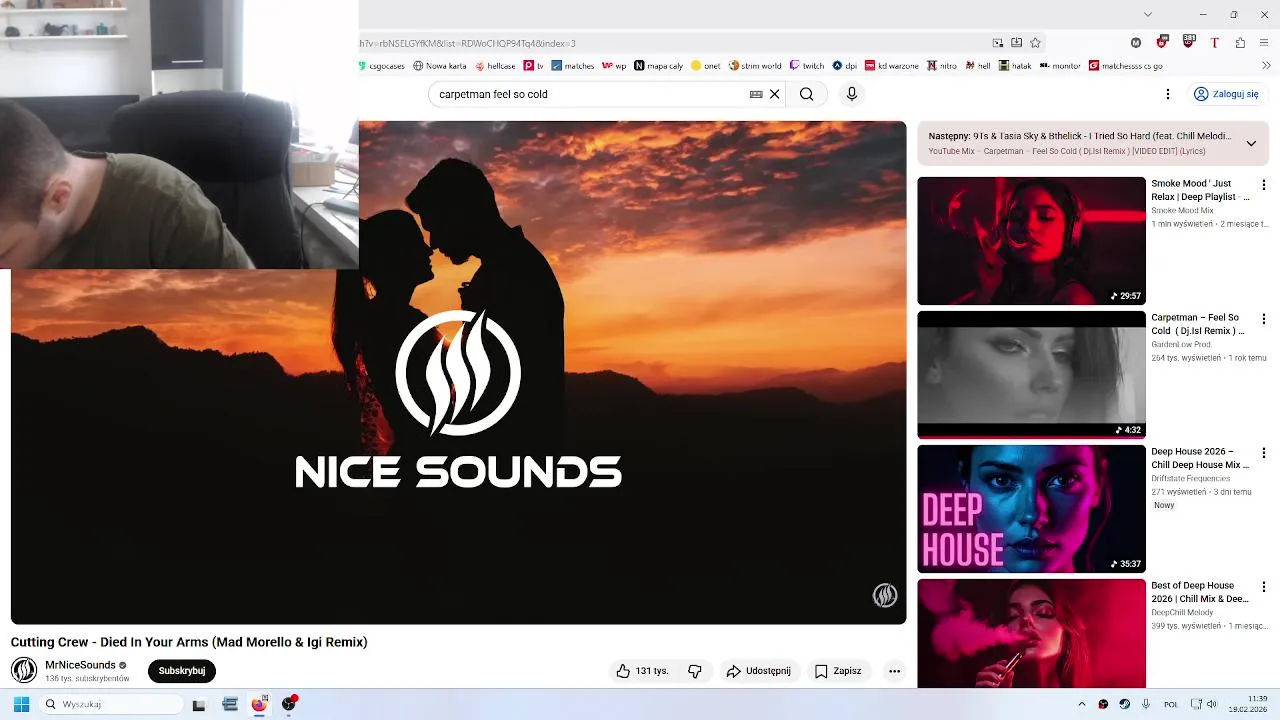Open the taskbar volume speaker icon
This screenshot has width=1280, height=720.
click(1212, 704)
